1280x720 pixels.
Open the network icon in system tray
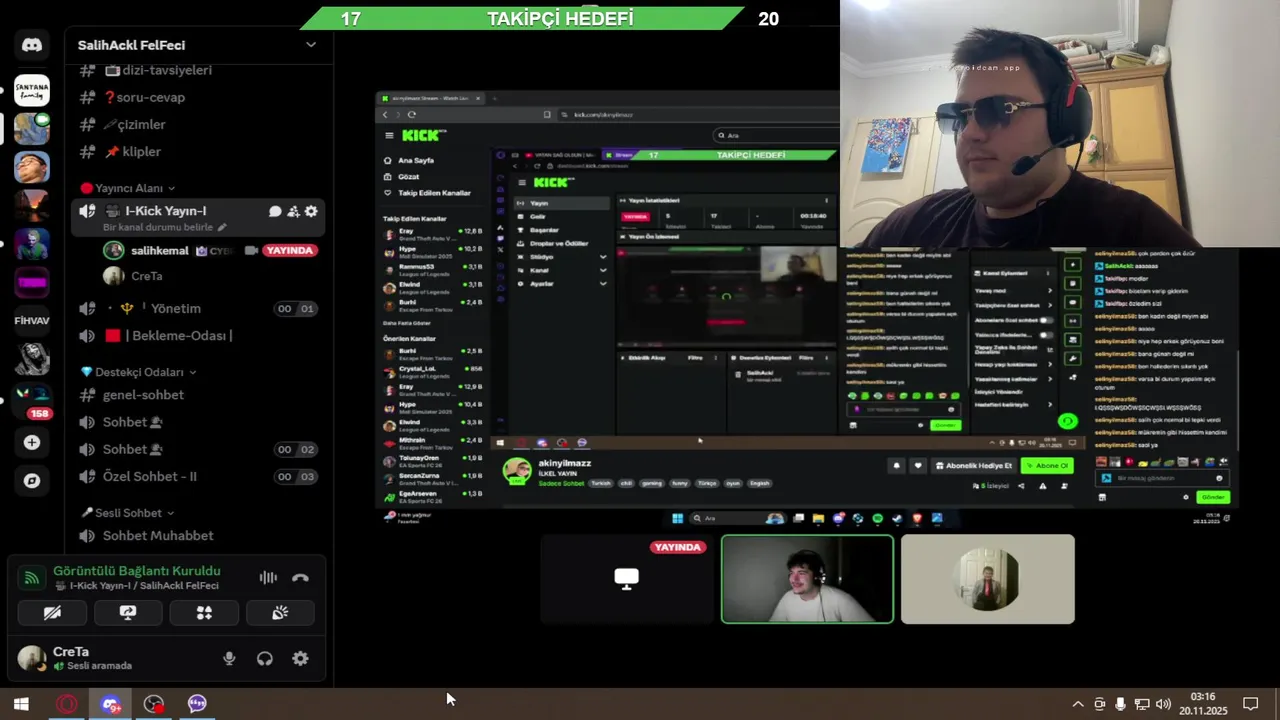tap(1142, 704)
